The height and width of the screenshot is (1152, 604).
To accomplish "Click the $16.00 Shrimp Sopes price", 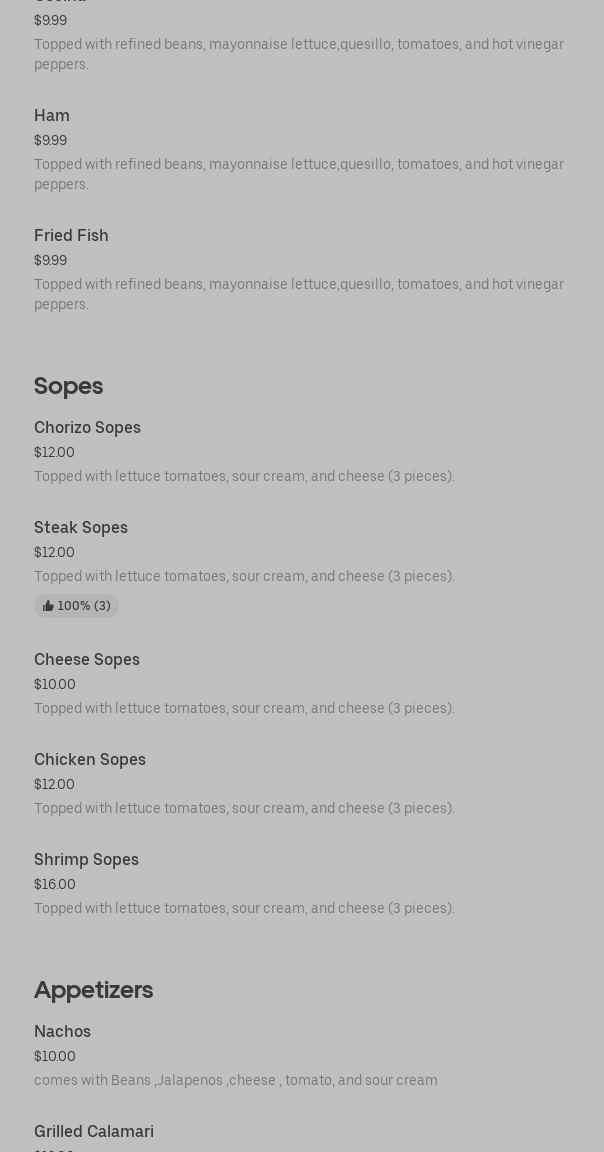I will coord(55,885).
